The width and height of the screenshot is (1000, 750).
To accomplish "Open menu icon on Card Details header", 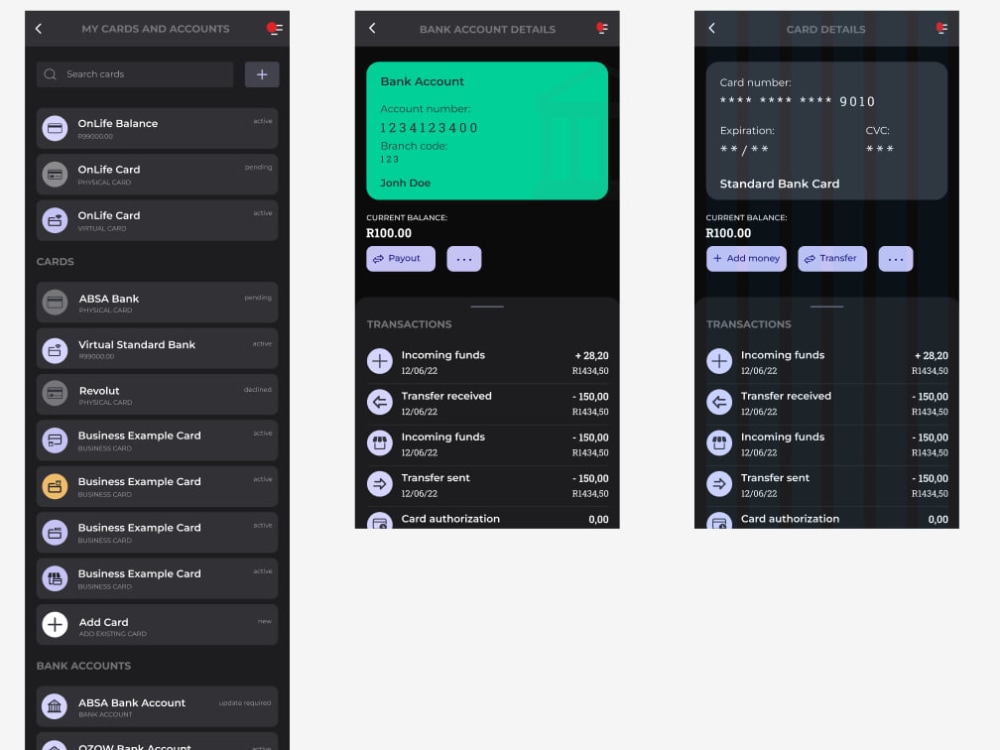I will [x=941, y=28].
